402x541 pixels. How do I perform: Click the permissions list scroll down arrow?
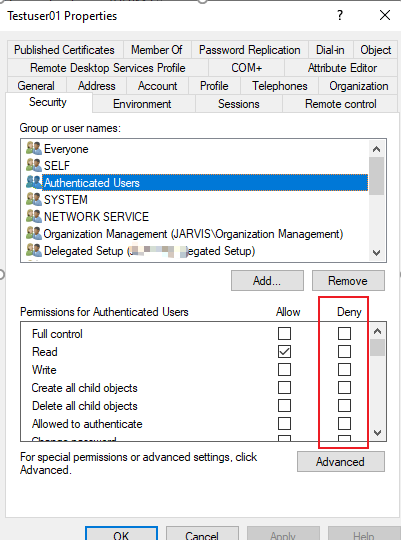[x=378, y=433]
